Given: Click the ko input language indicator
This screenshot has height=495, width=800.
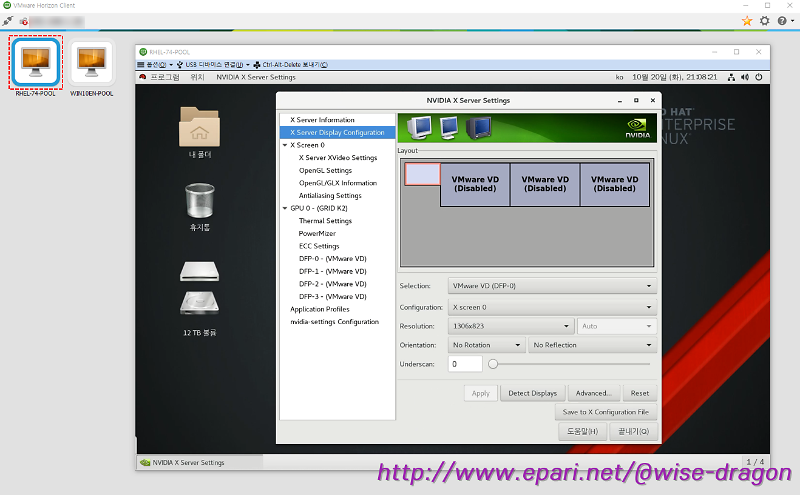Looking at the screenshot, I should 619,77.
